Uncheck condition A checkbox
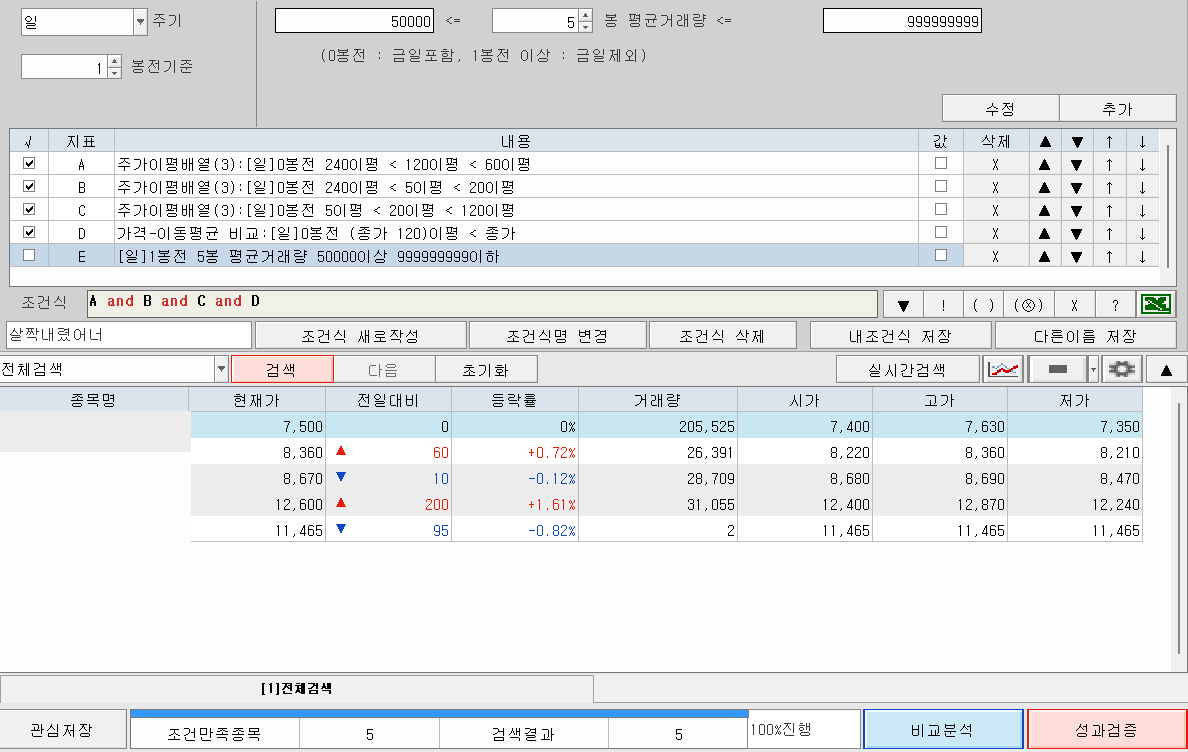Viewport: 1188px width, 752px height. tap(29, 163)
